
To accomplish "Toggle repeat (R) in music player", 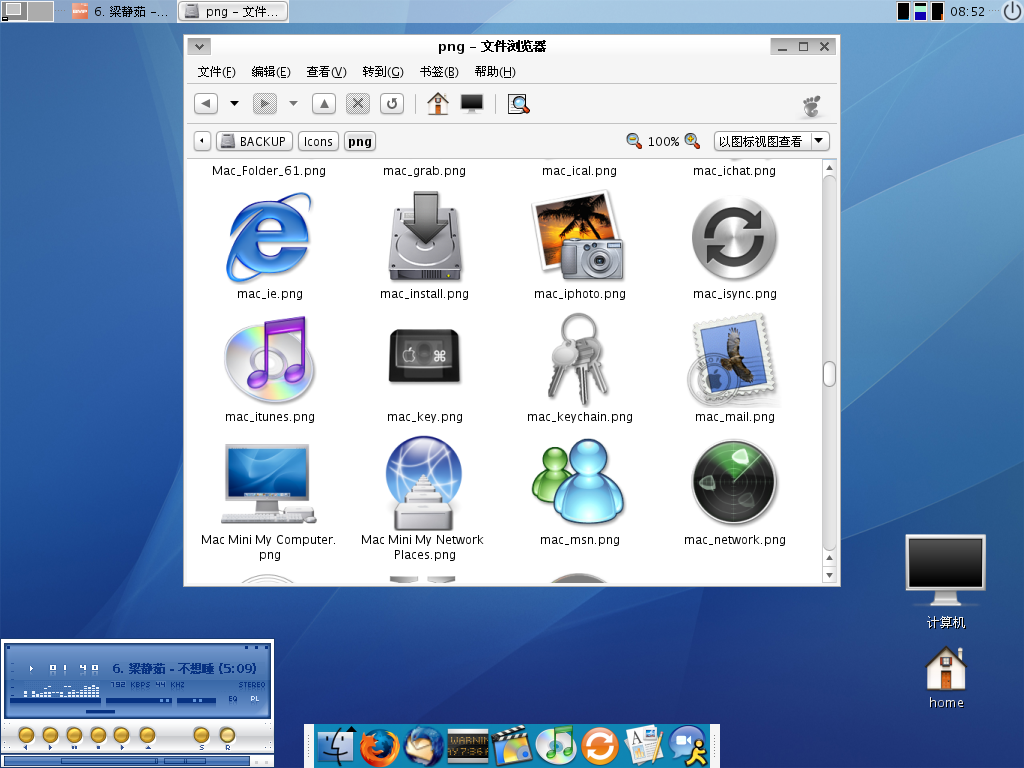I will tap(227, 736).
